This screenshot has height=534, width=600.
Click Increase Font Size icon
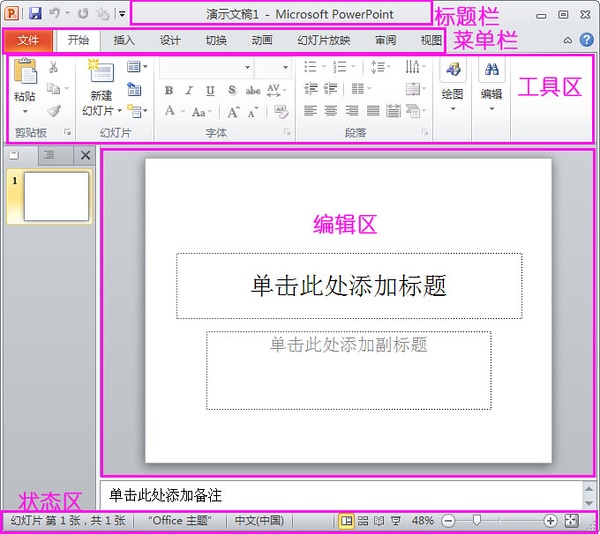[233, 112]
